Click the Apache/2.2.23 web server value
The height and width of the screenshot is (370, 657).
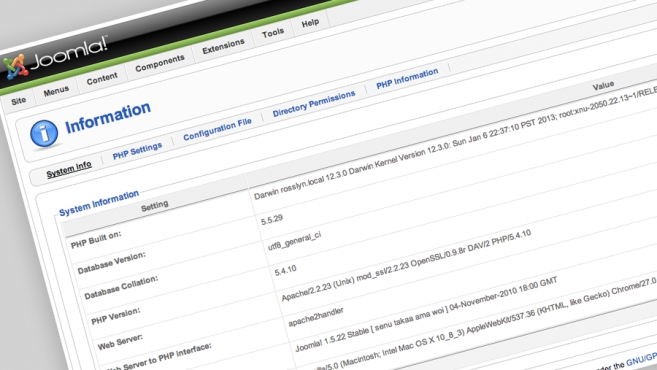coord(406,265)
